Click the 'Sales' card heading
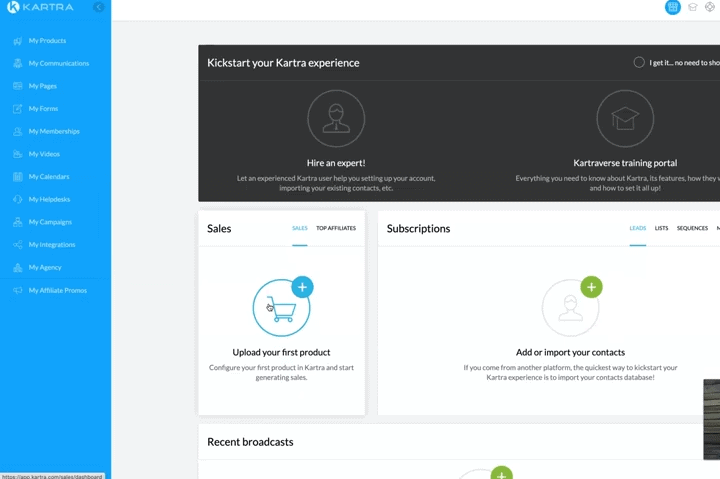720x479 pixels. point(219,229)
